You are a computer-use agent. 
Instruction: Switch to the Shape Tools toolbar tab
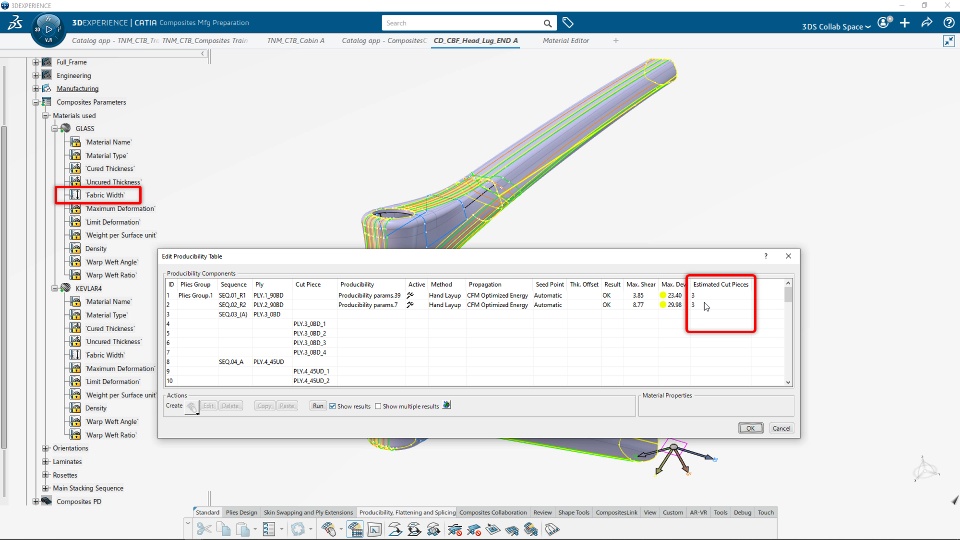[x=574, y=512]
